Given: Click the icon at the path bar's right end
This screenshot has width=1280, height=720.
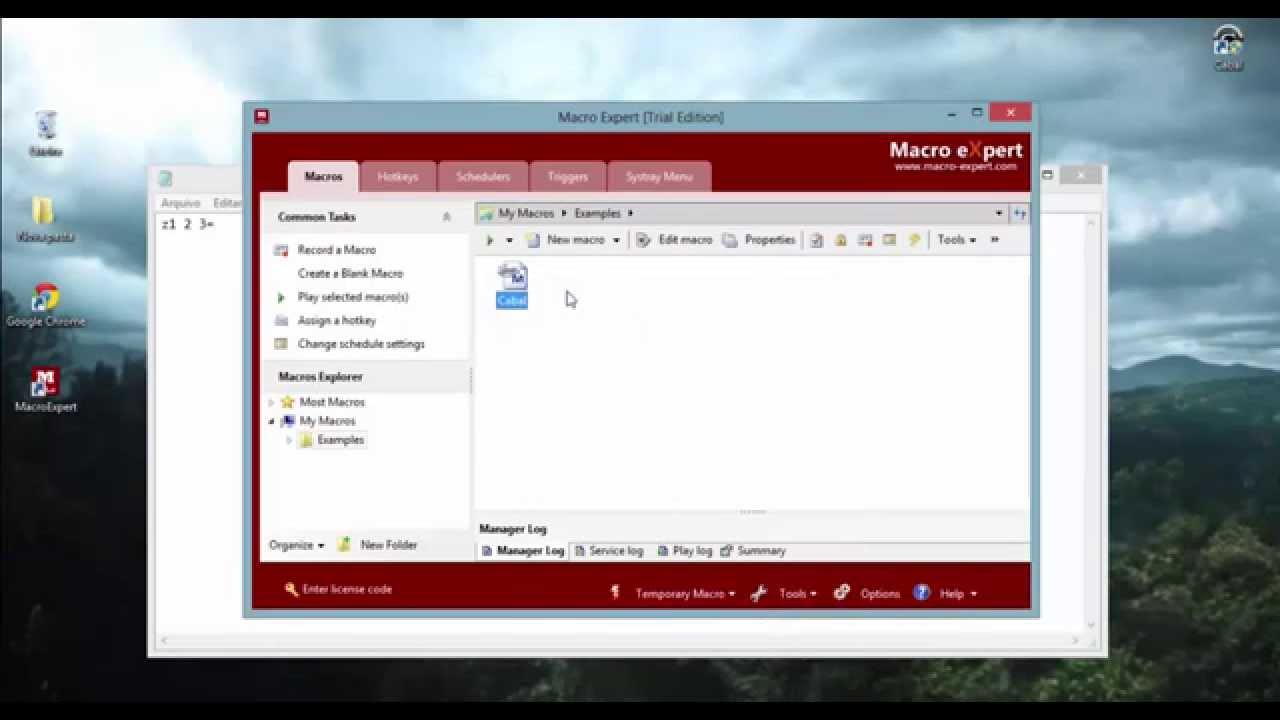Looking at the screenshot, I should pyautogui.click(x=1019, y=213).
